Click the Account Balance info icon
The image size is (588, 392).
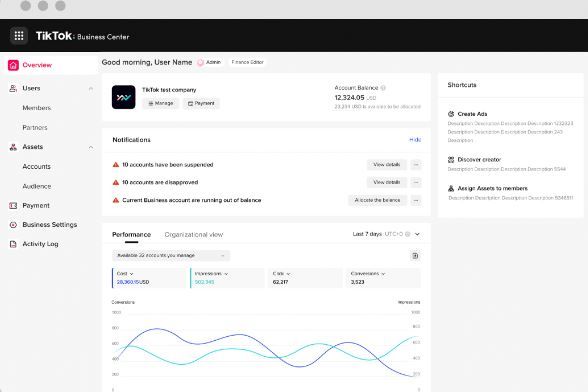[x=383, y=88]
